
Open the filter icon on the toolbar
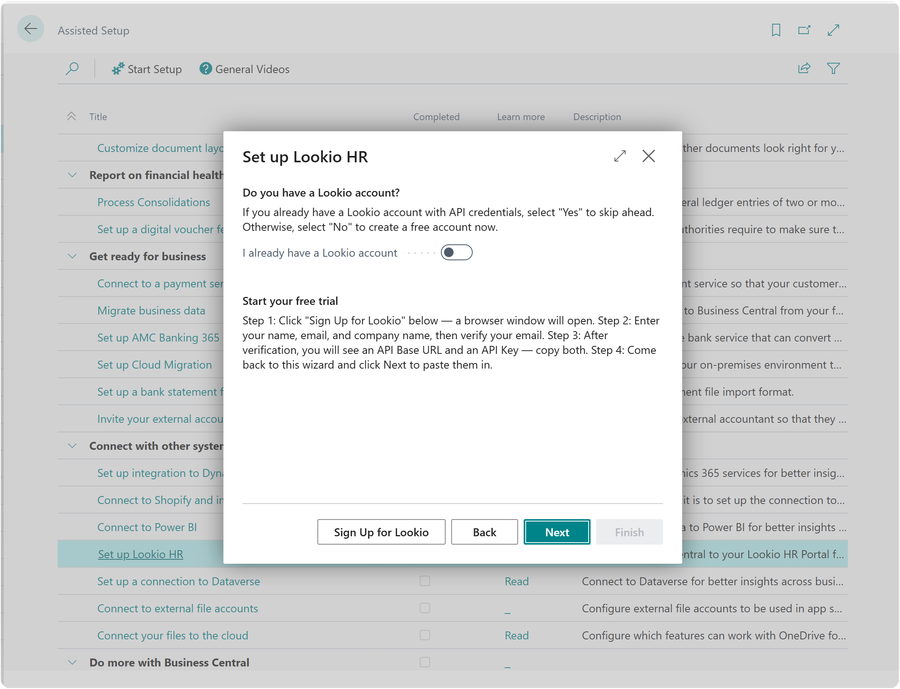[833, 68]
